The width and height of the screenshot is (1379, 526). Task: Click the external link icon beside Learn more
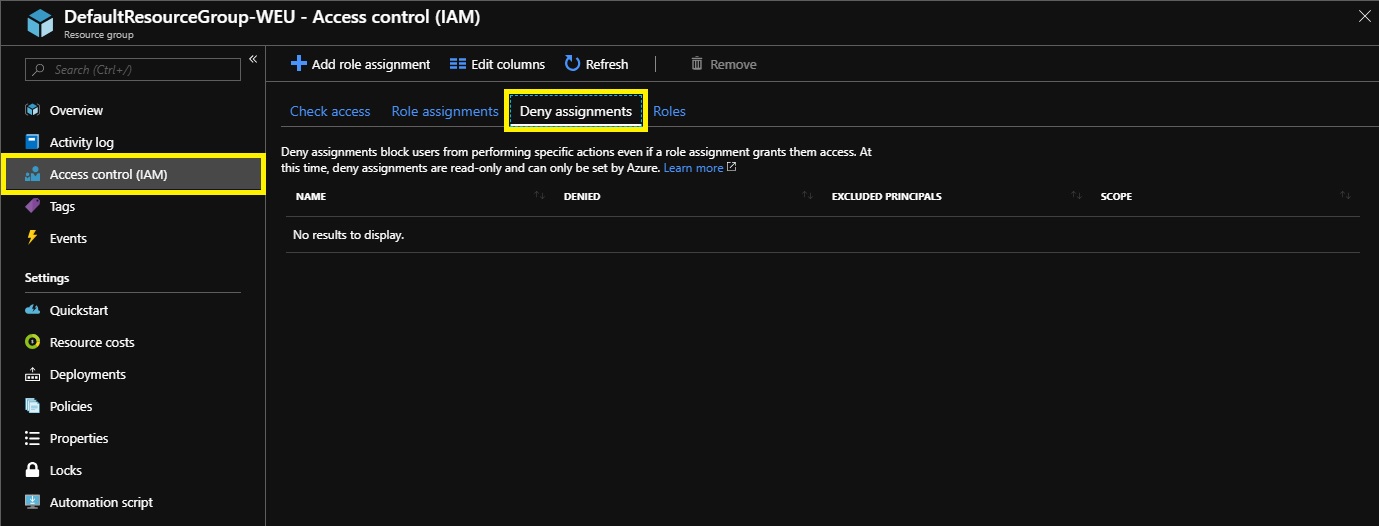pyautogui.click(x=732, y=168)
